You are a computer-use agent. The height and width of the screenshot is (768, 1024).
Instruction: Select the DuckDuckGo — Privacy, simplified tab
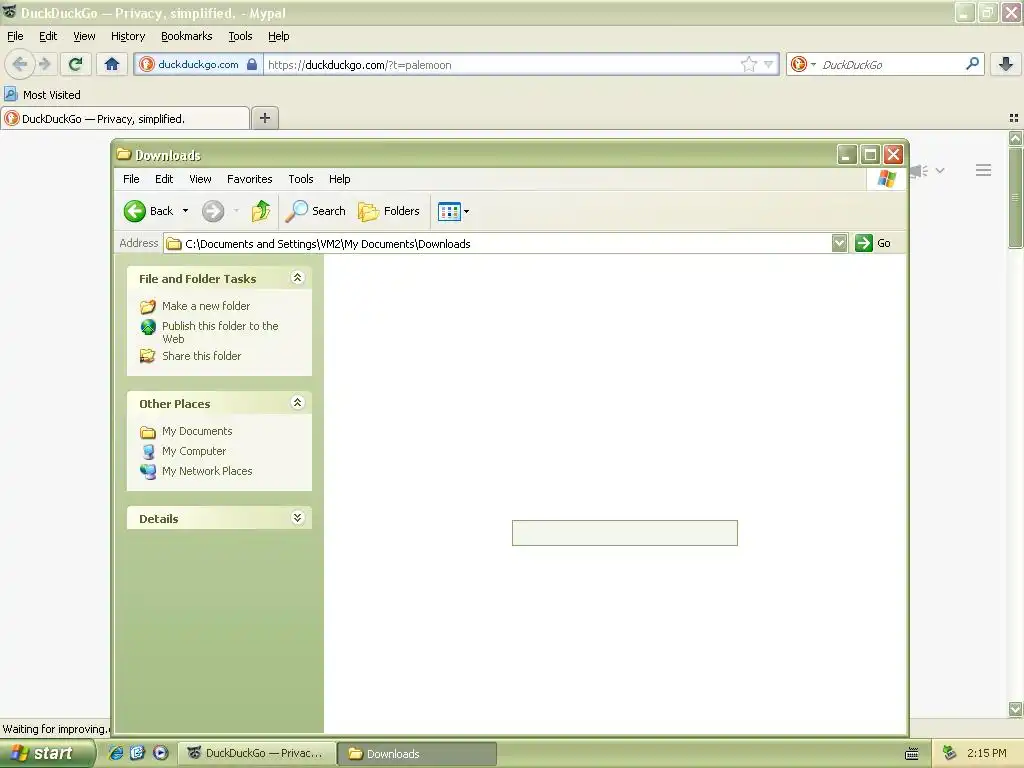[125, 118]
